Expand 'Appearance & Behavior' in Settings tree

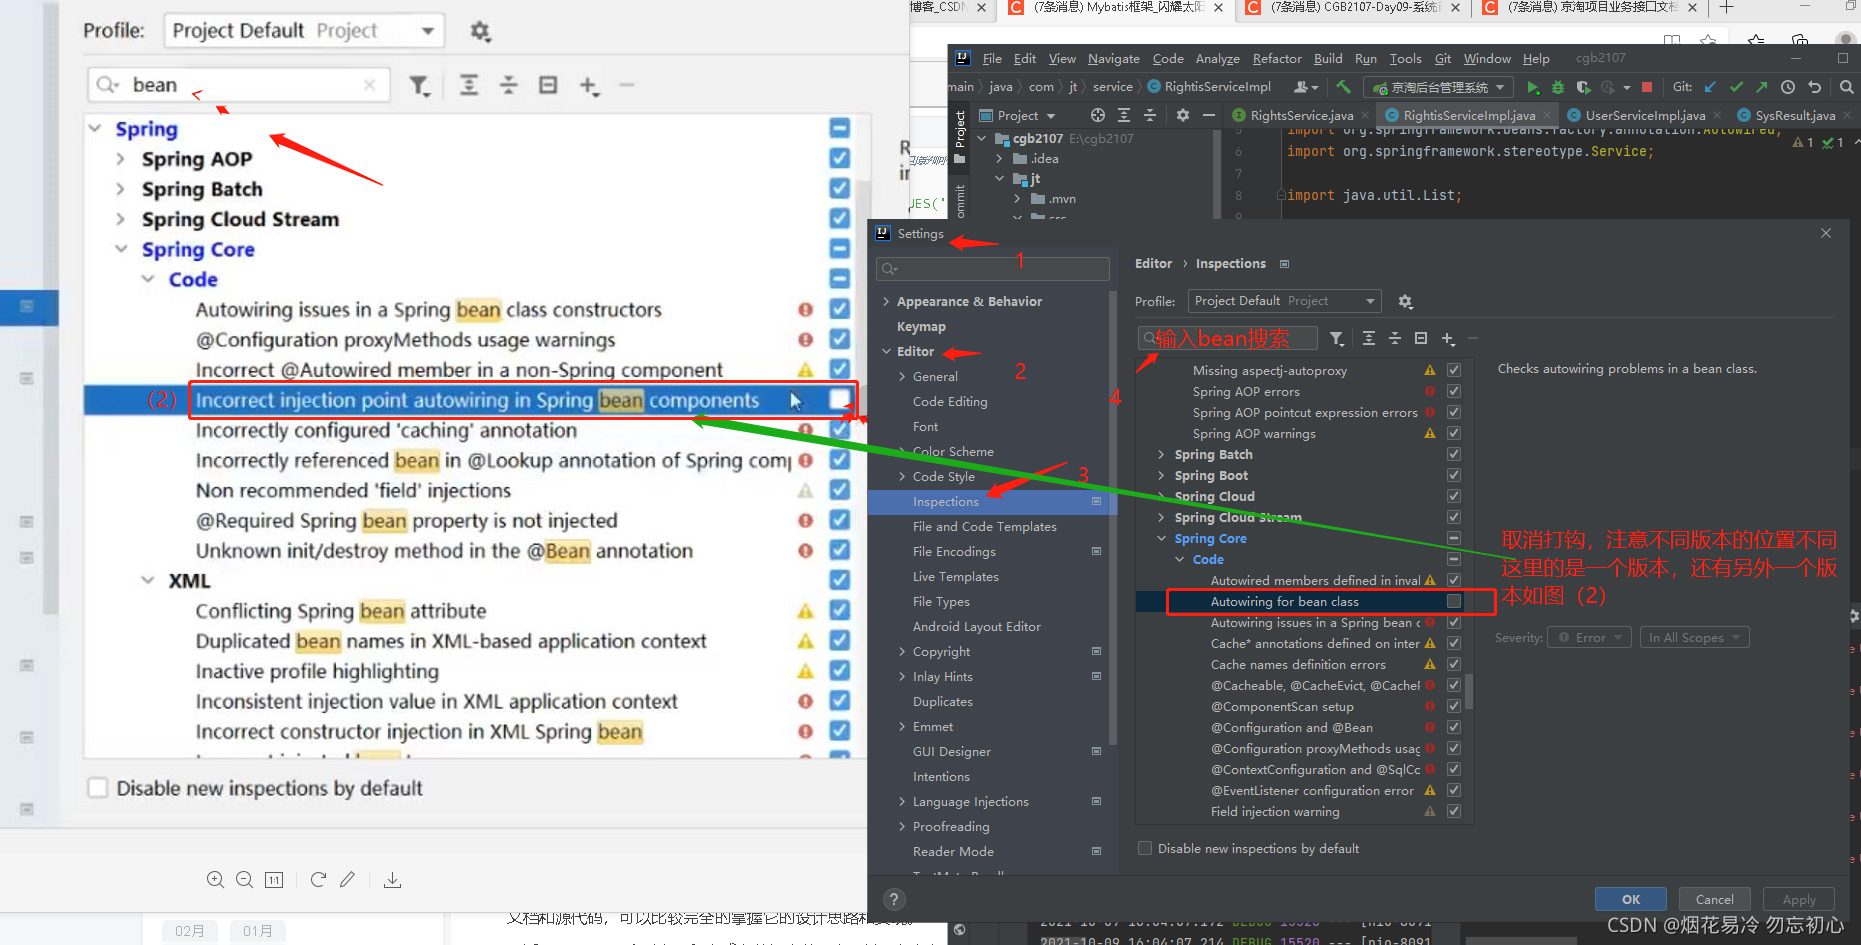click(x=886, y=301)
